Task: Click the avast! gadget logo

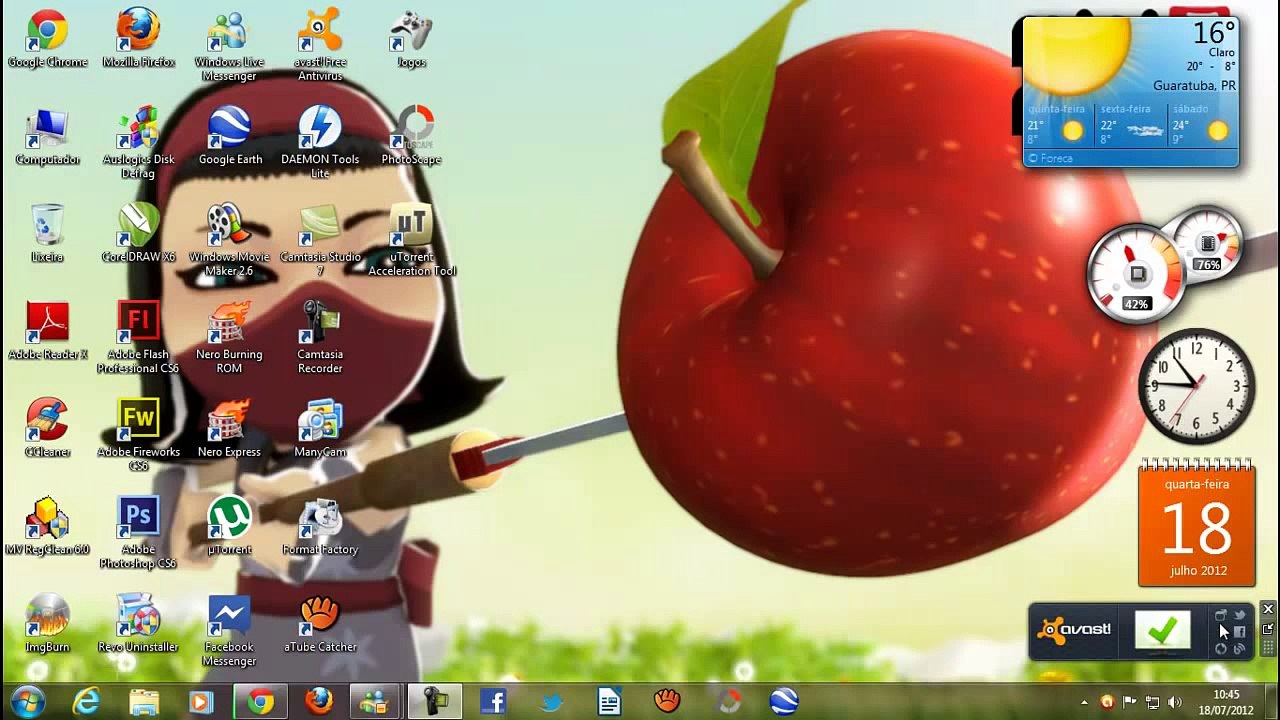Action: 1075,630
